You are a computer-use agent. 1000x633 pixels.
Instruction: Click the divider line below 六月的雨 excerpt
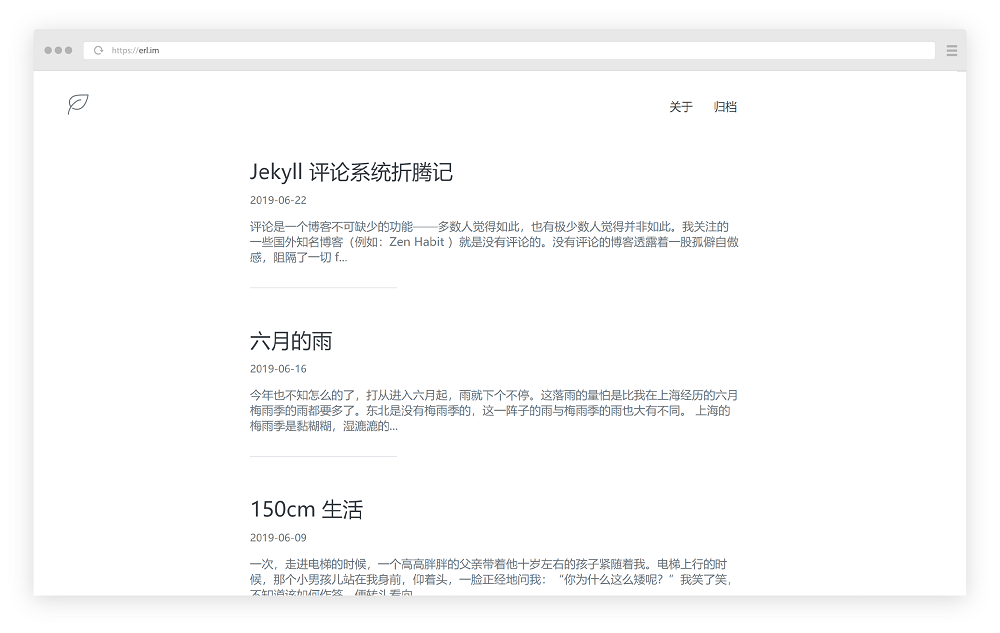click(x=323, y=456)
